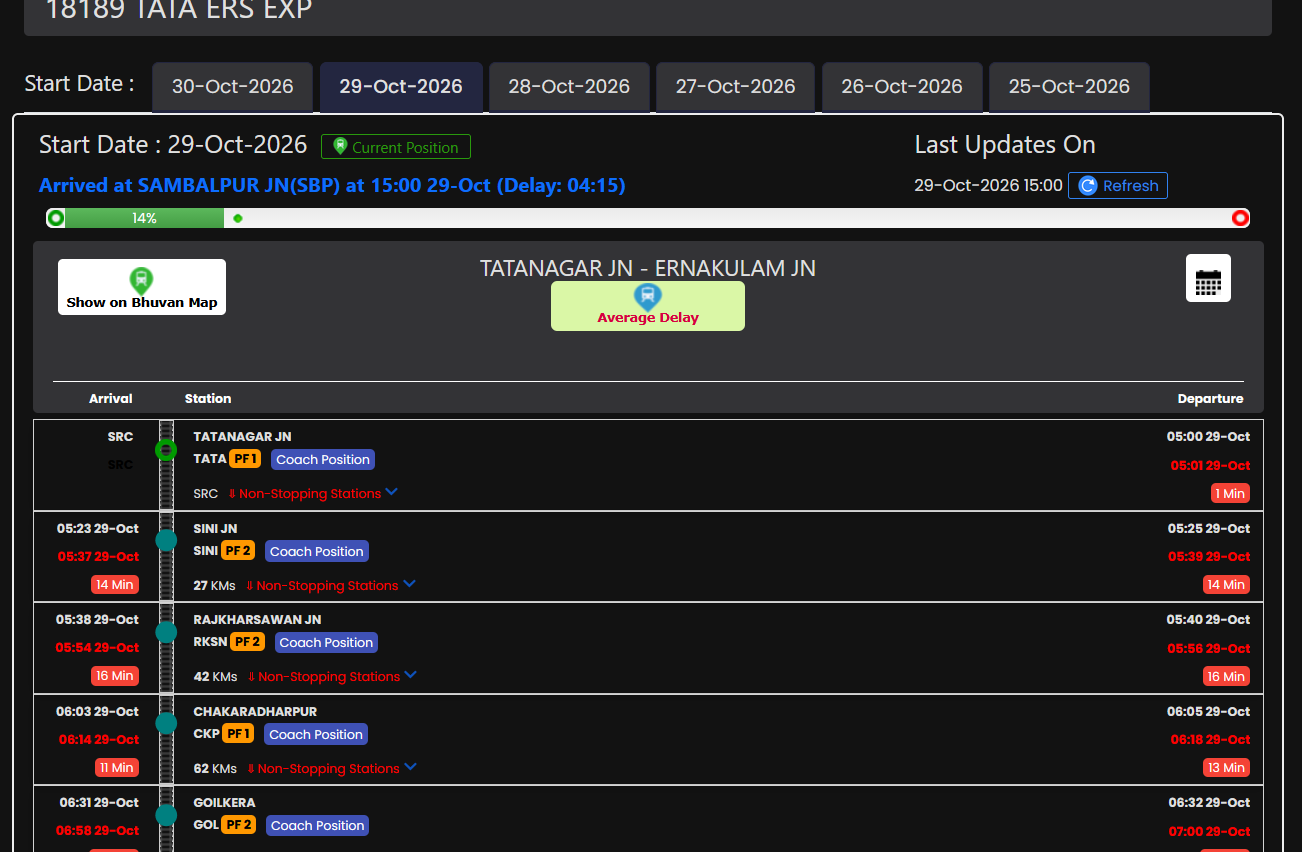Click the Average Delay button
The width and height of the screenshot is (1302, 852).
[648, 306]
